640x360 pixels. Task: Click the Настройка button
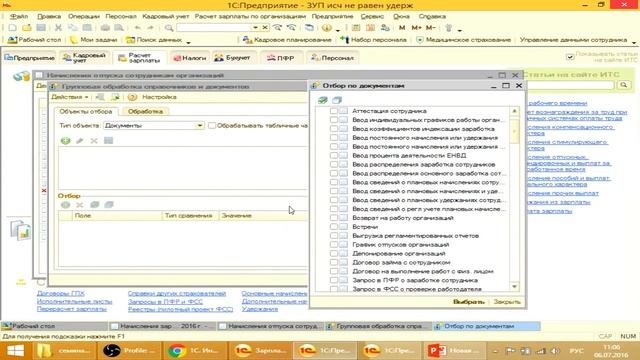tap(159, 97)
